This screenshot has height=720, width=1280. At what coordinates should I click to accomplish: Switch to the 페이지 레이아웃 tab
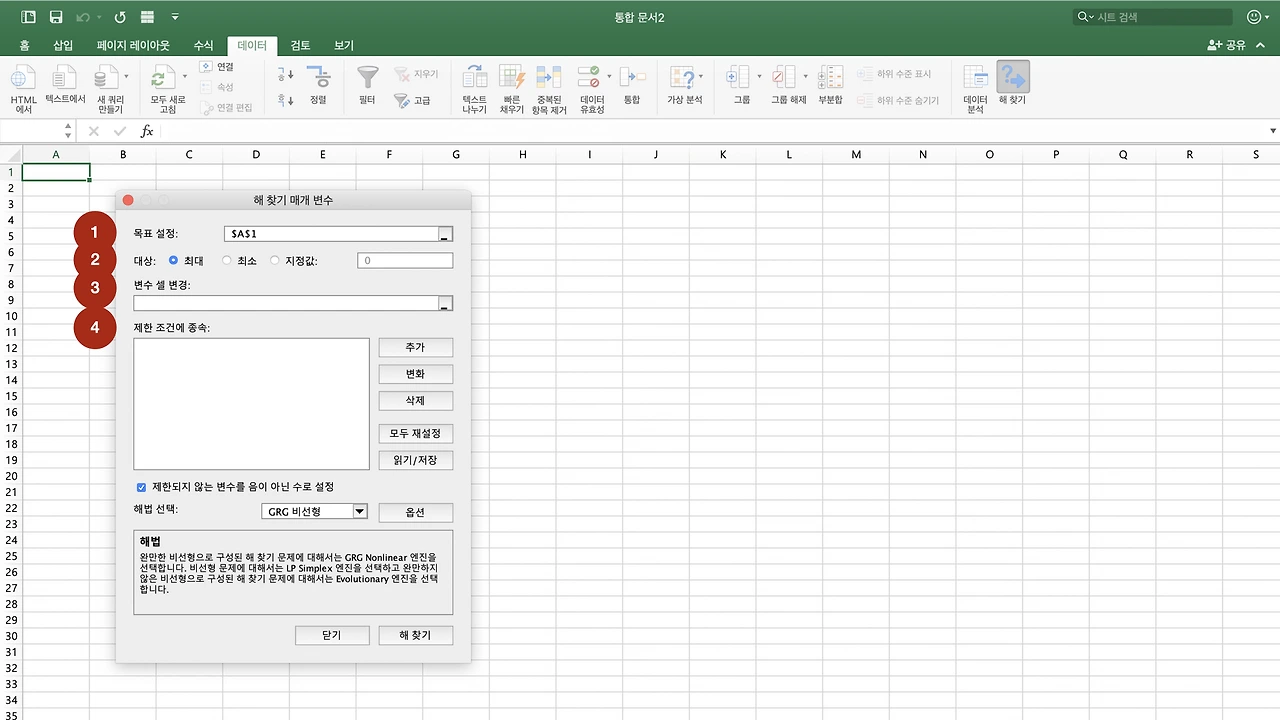coord(133,45)
